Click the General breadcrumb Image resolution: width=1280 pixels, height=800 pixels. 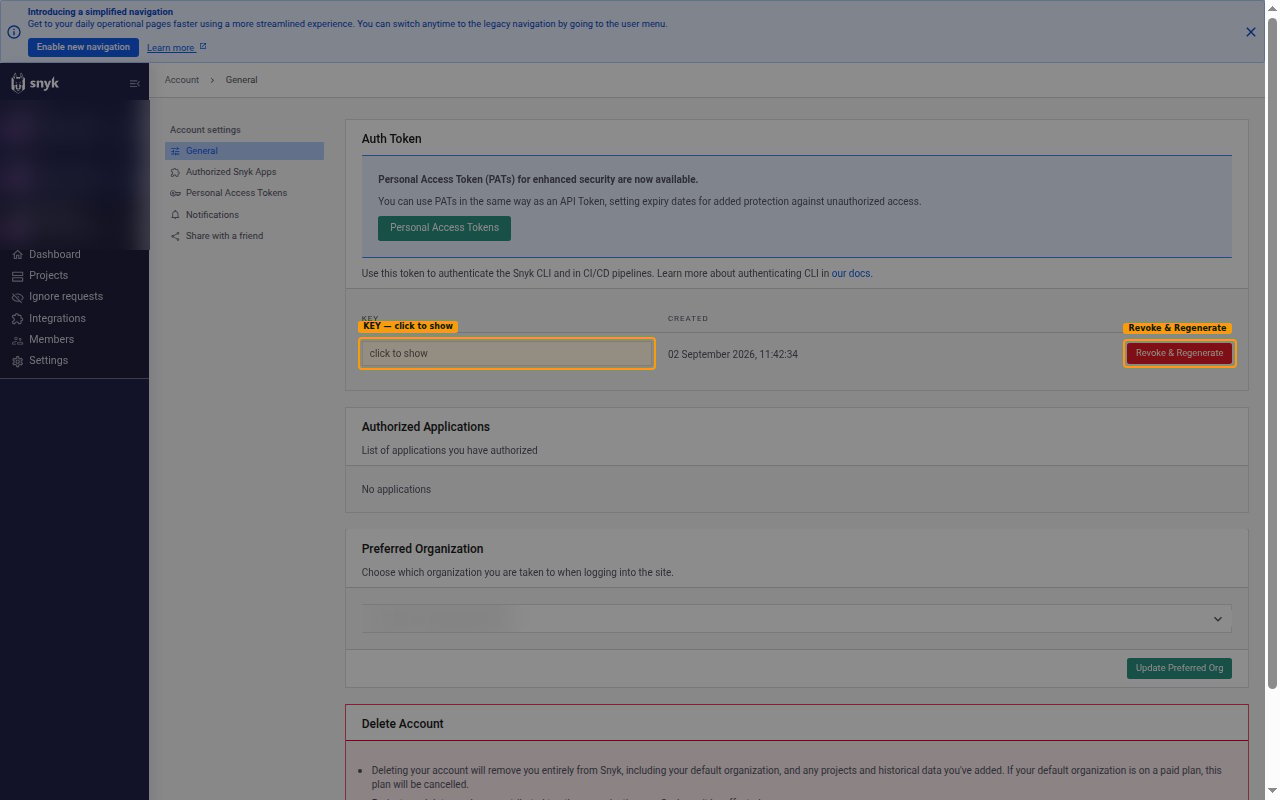[241, 80]
